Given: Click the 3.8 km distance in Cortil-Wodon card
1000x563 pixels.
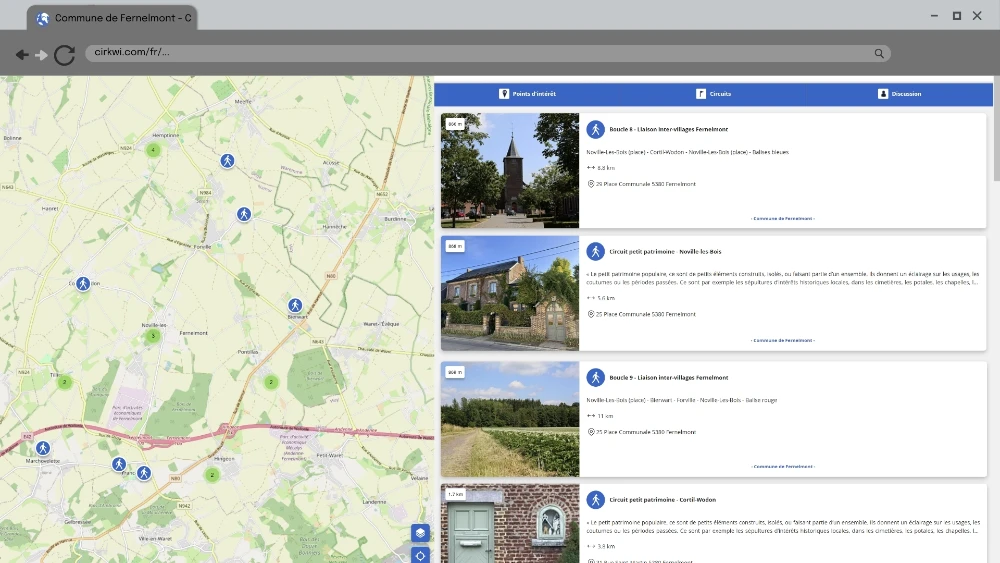Looking at the screenshot, I should pos(606,546).
